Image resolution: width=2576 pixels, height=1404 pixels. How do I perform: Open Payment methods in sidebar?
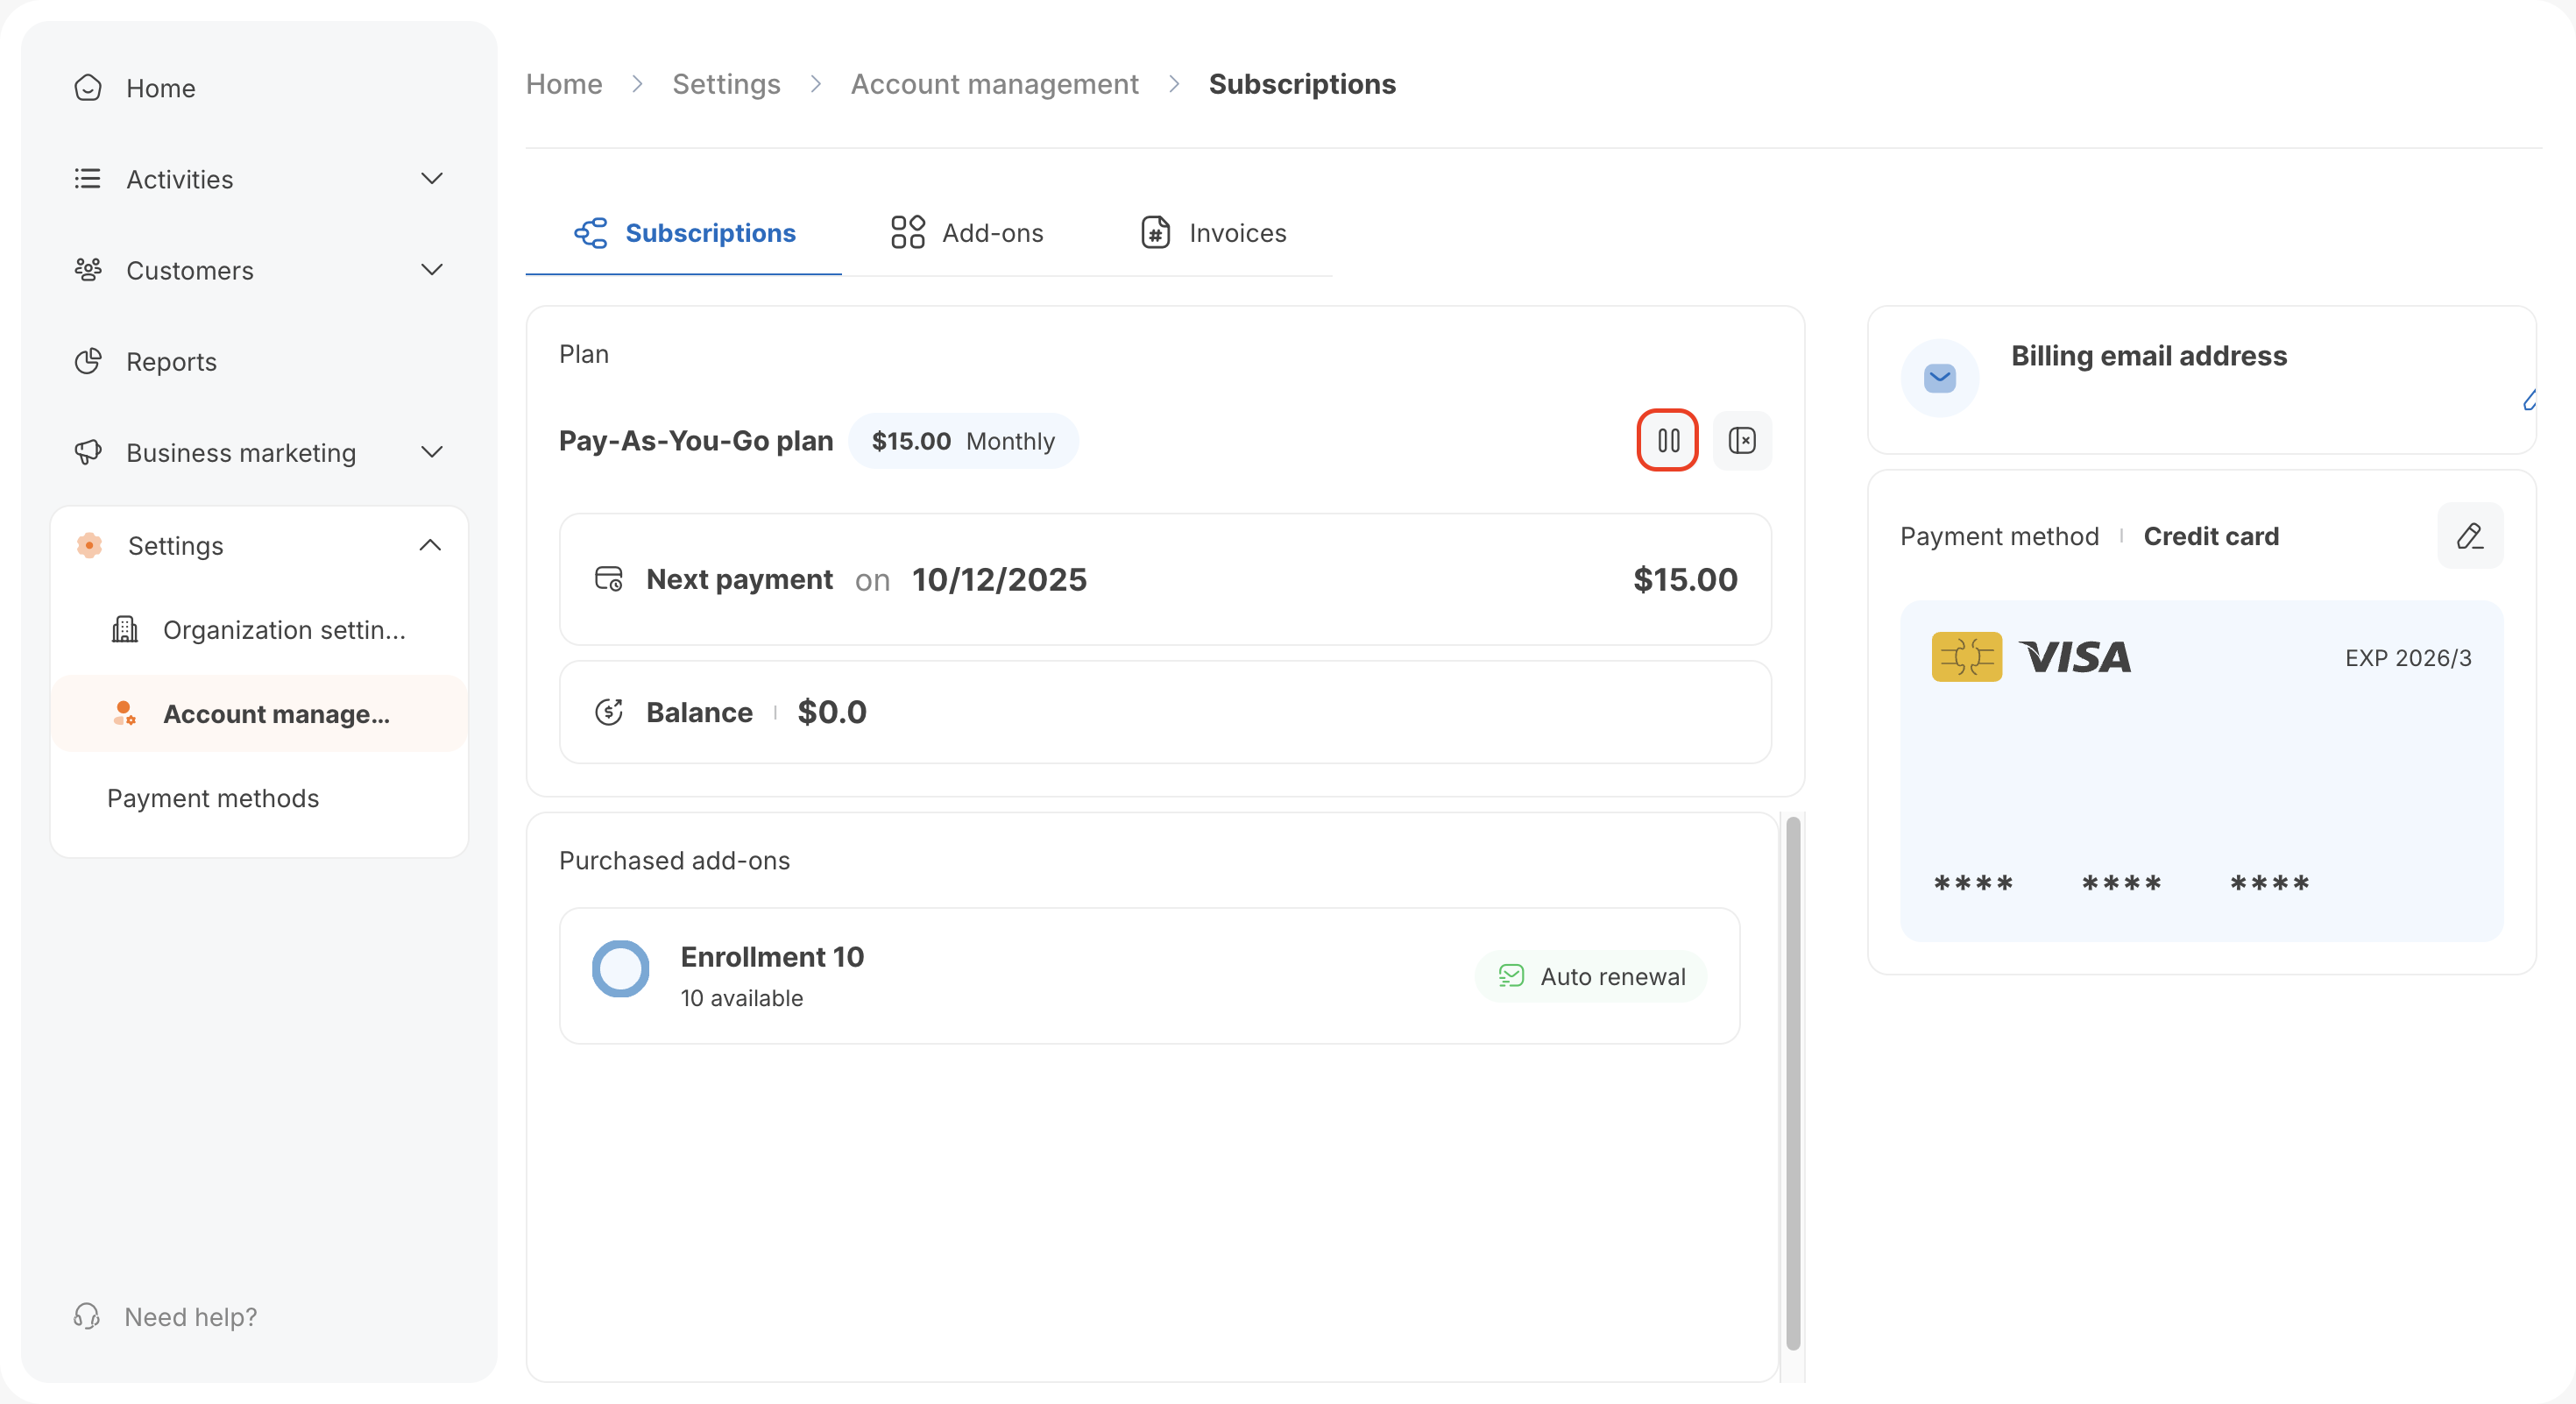[x=213, y=798]
